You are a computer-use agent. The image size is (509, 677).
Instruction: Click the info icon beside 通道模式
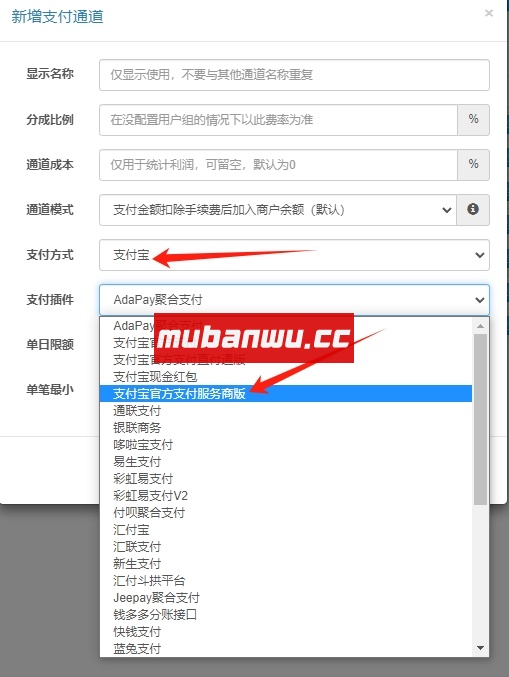[x=473, y=209]
